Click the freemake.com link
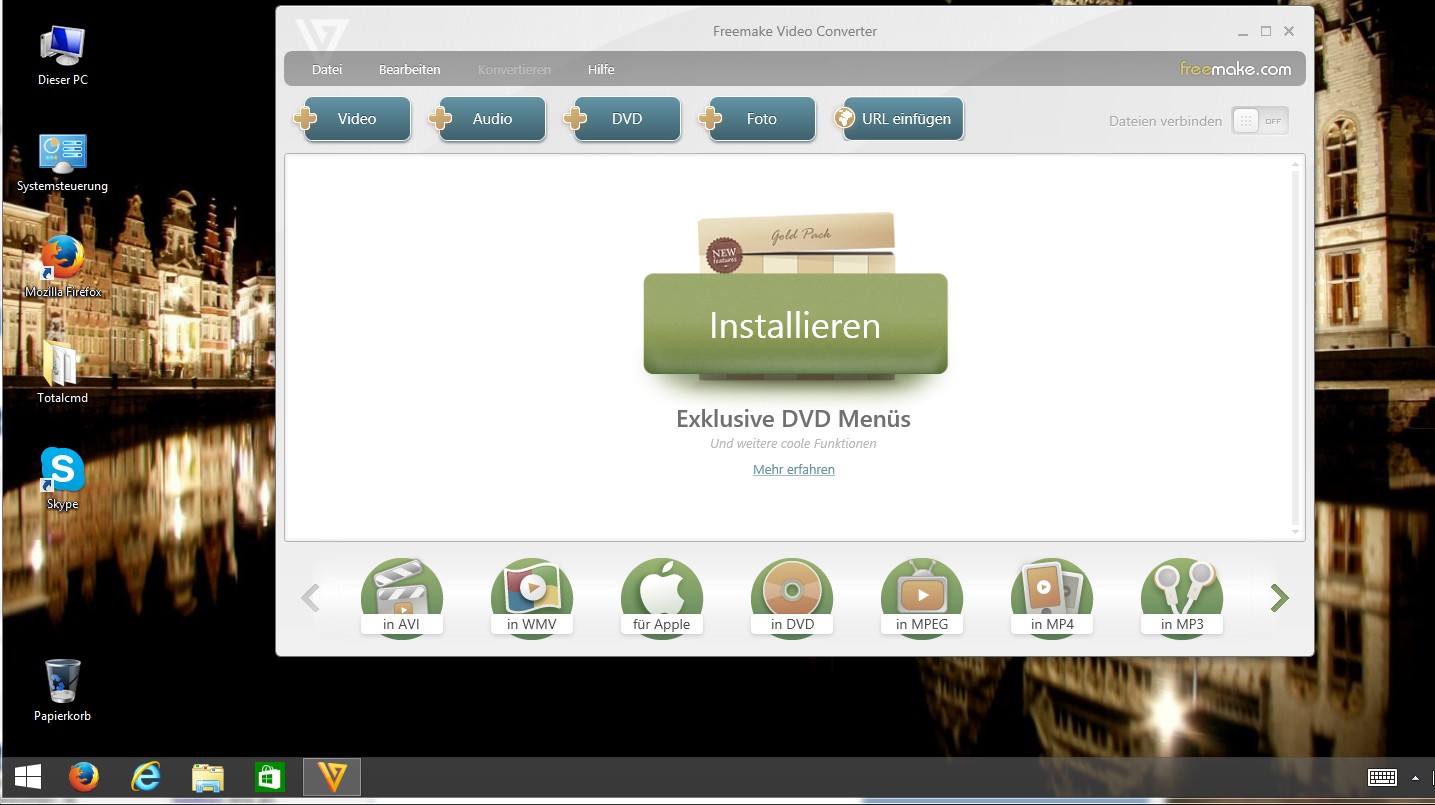The image size is (1435, 805). click(x=1235, y=69)
